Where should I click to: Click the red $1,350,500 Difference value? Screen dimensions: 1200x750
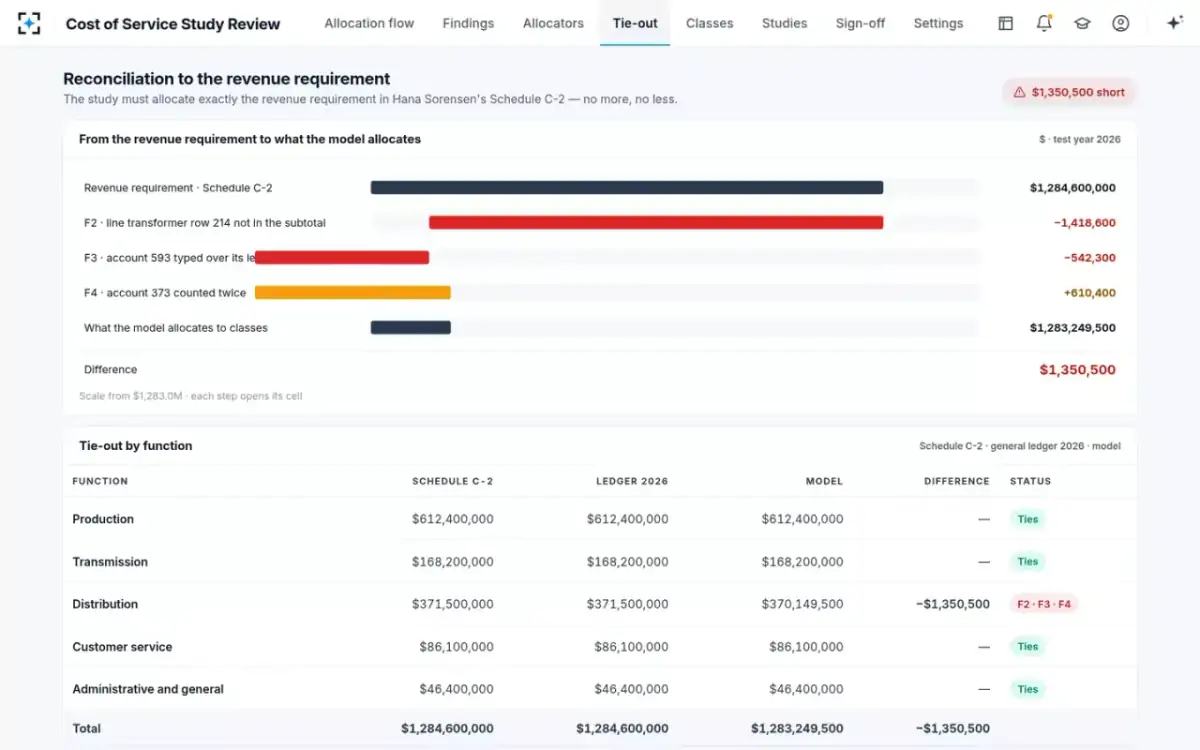click(x=1078, y=370)
